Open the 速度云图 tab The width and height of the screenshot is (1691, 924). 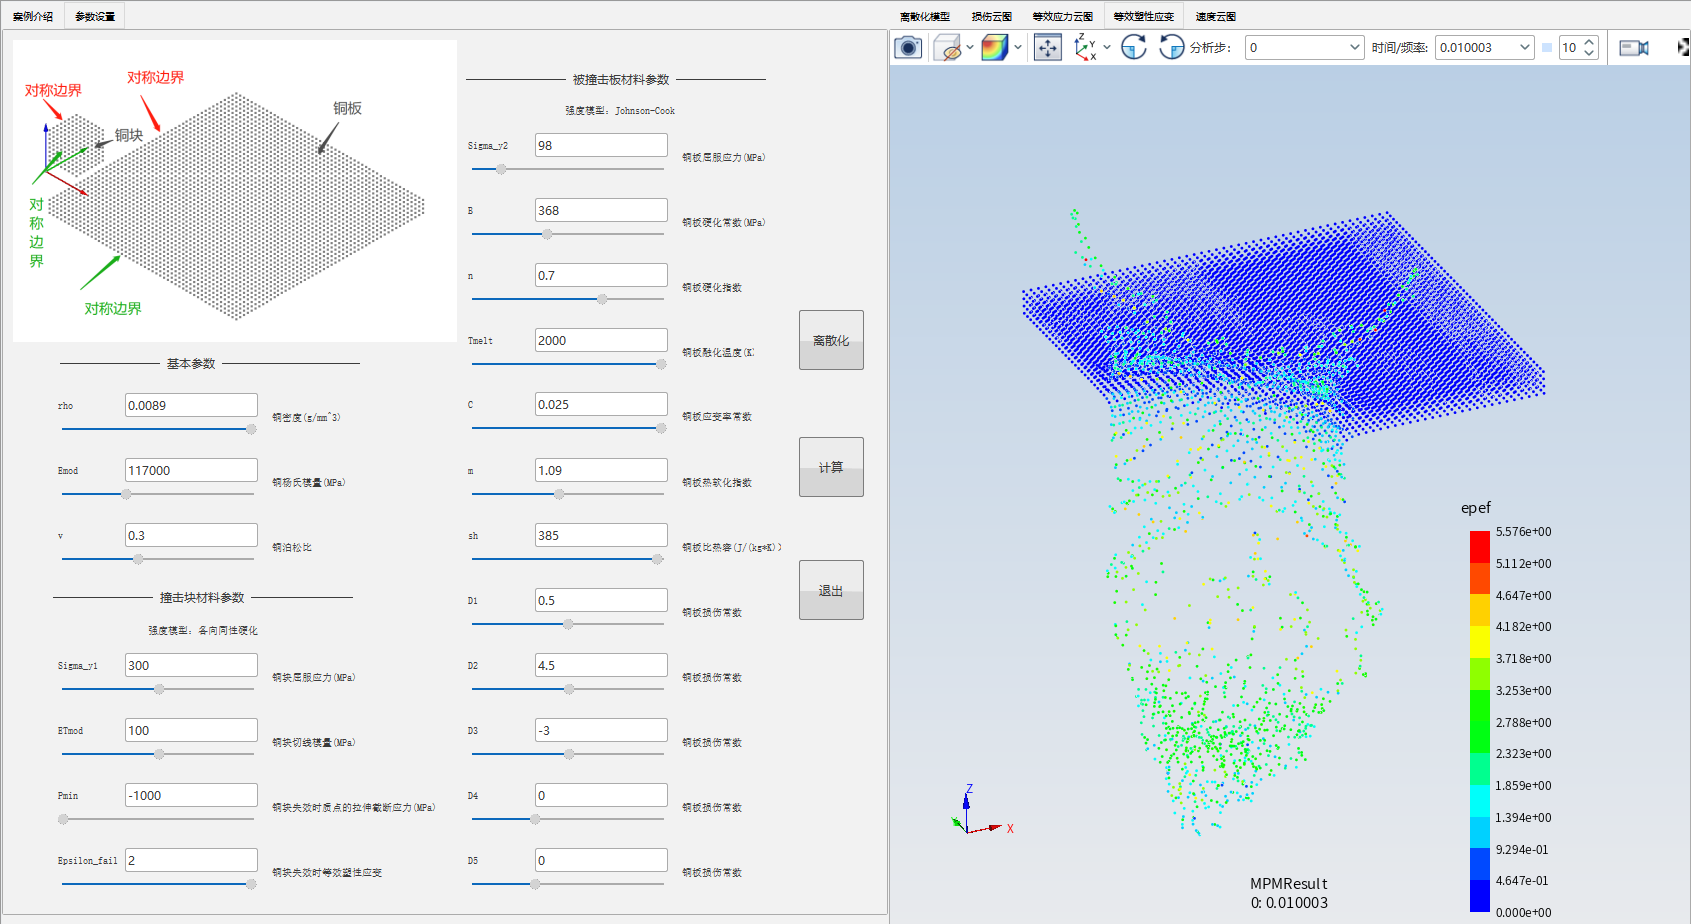(1216, 16)
